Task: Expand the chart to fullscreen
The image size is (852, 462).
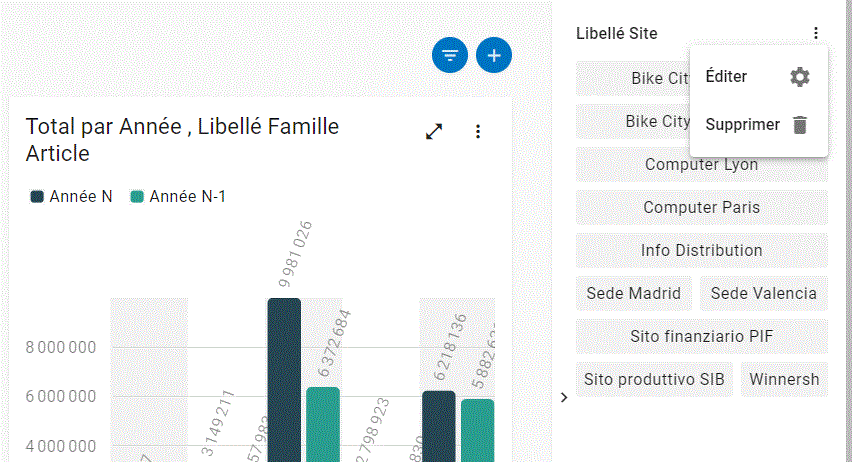Action: click(434, 131)
